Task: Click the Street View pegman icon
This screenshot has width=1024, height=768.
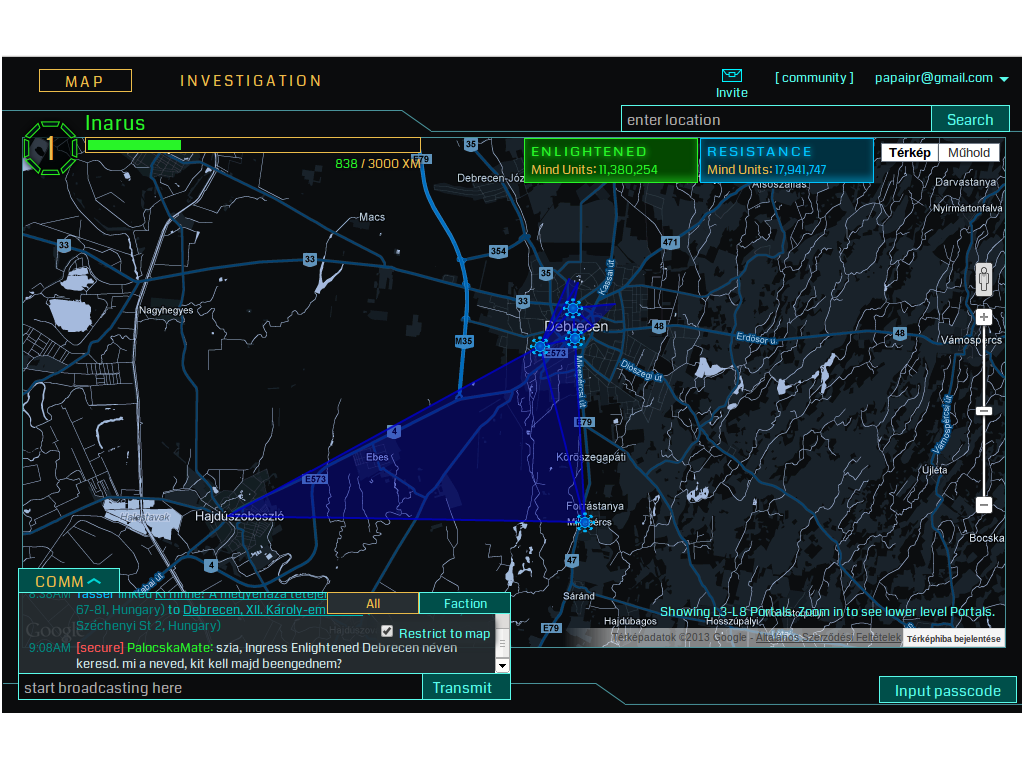Action: point(984,280)
